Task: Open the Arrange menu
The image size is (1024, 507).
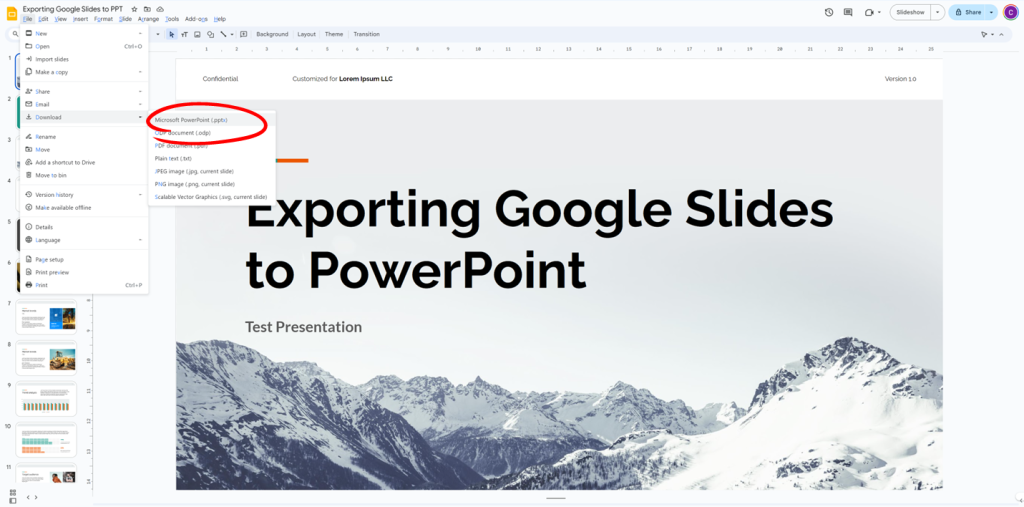Action: (x=148, y=19)
